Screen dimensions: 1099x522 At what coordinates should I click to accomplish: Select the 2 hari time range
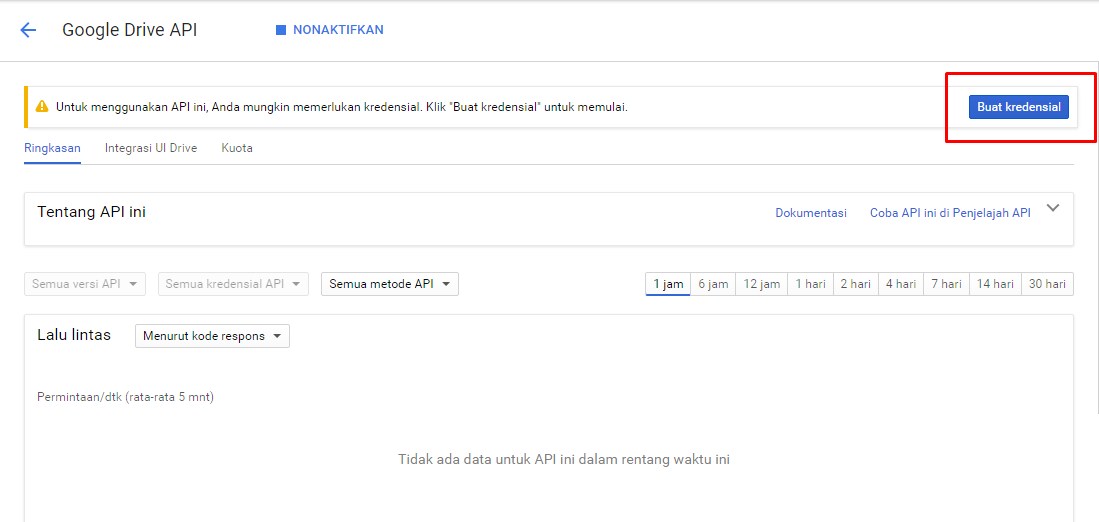coord(856,284)
